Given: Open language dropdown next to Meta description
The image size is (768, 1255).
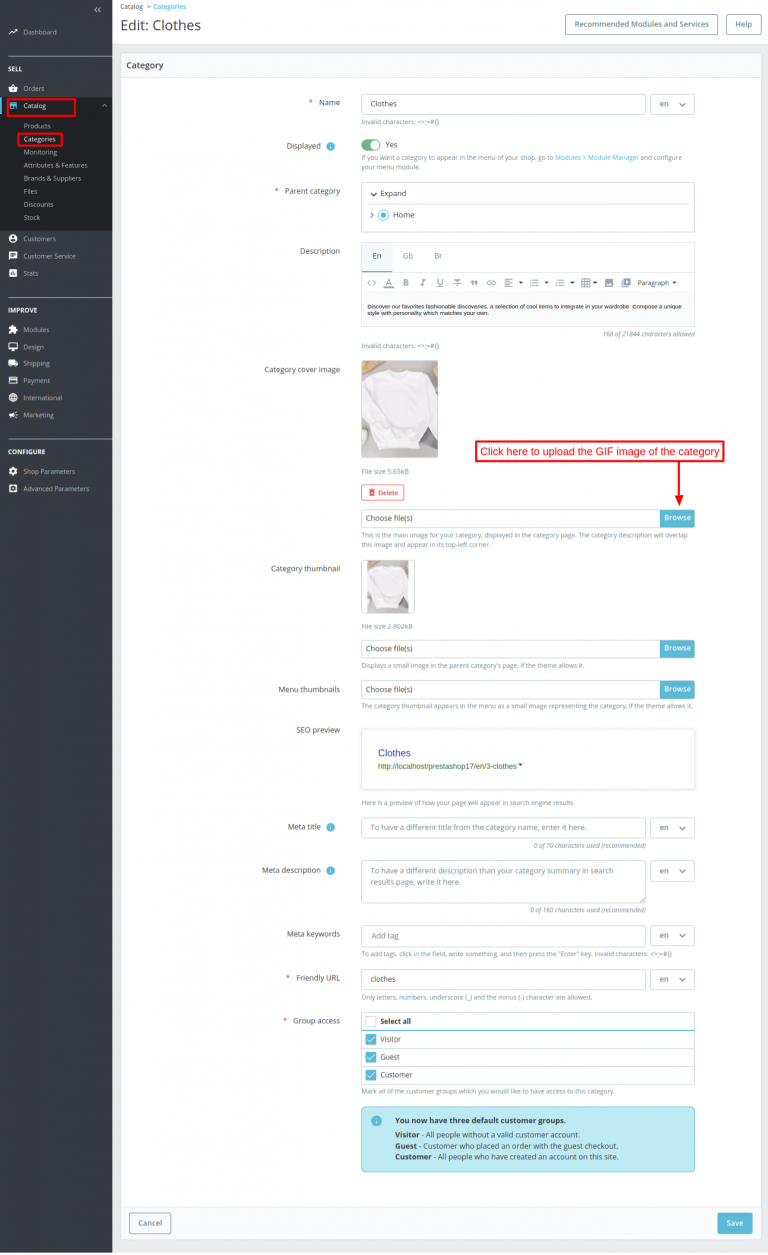Looking at the screenshot, I should click(672, 871).
